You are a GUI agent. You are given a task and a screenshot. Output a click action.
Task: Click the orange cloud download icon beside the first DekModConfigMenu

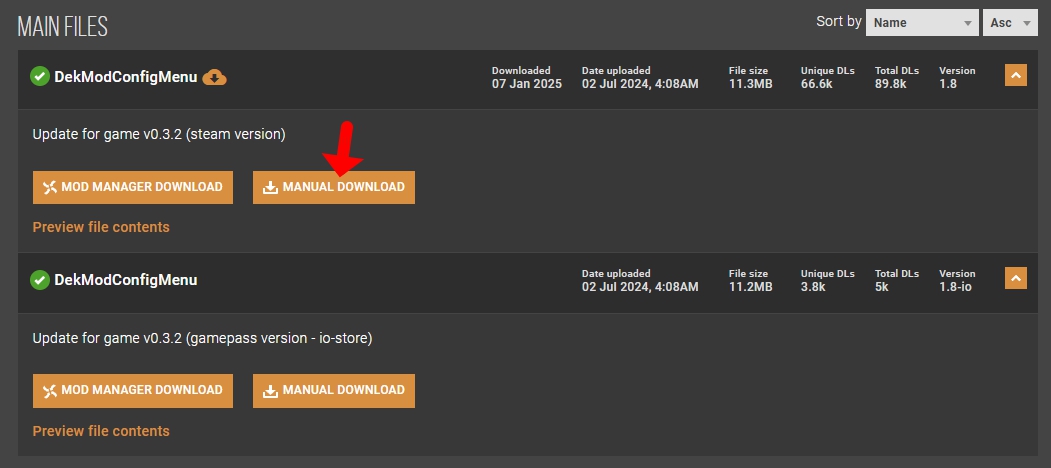click(214, 77)
